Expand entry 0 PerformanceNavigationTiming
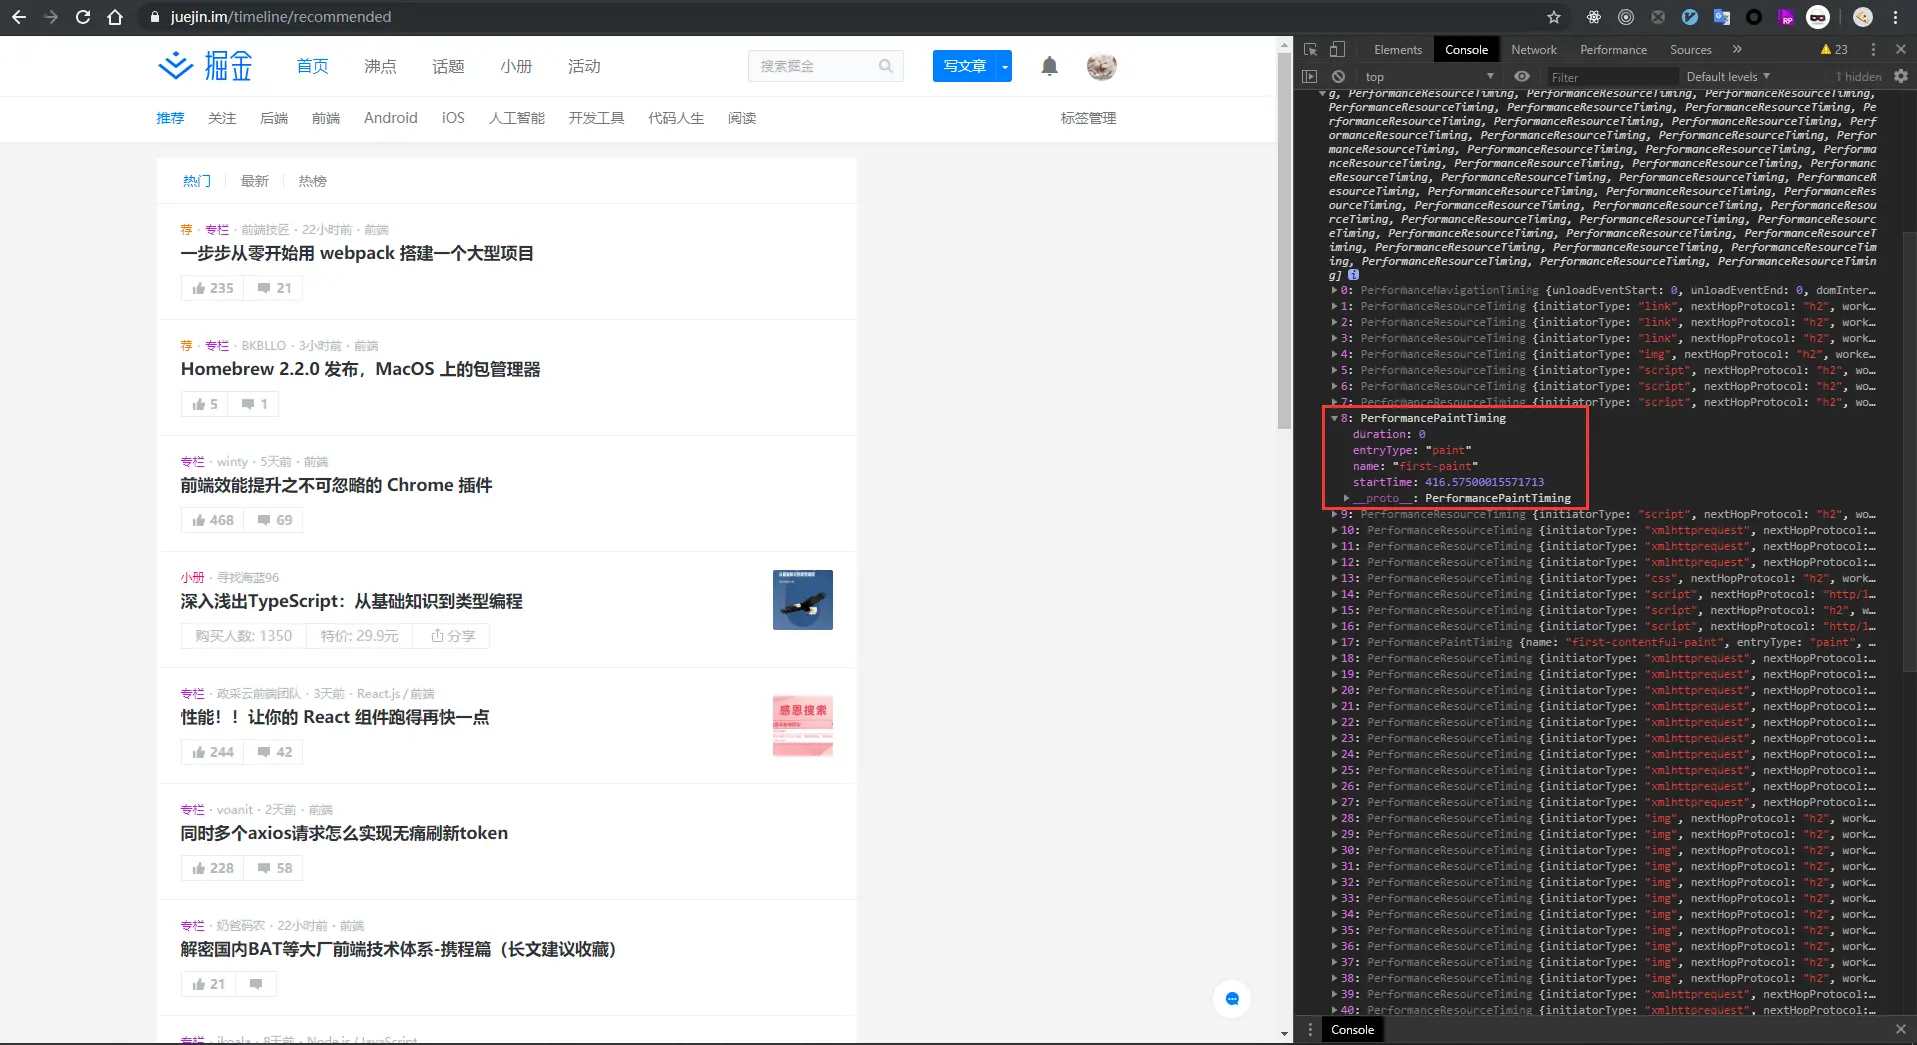This screenshot has width=1917, height=1045. click(x=1334, y=290)
